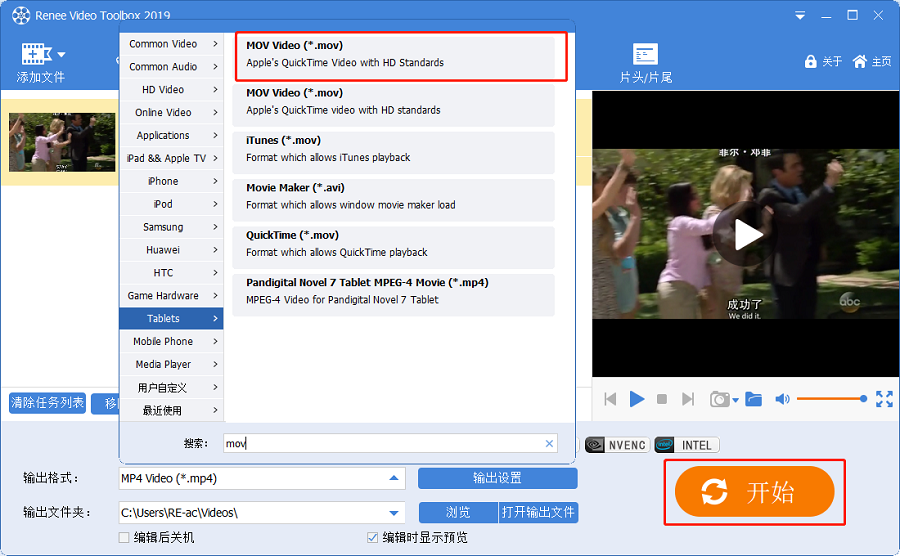Click the 输出设置 button
Image resolution: width=900 pixels, height=556 pixels.
[x=498, y=478]
